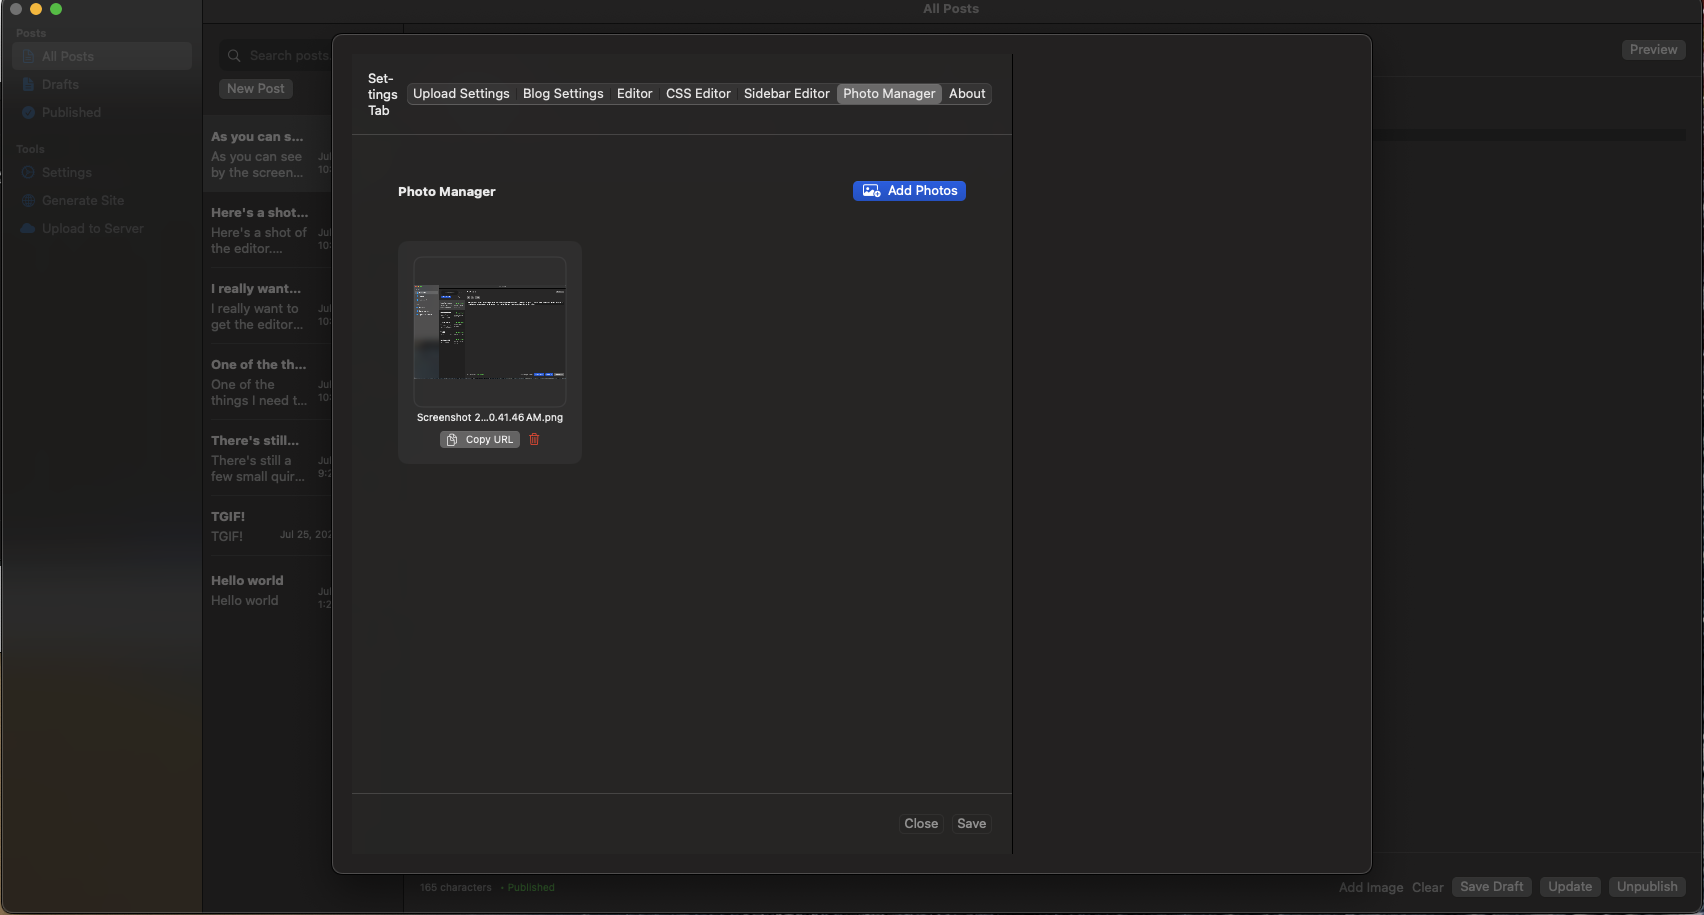Click the search magnifier icon
This screenshot has height=915, width=1704.
234,56
